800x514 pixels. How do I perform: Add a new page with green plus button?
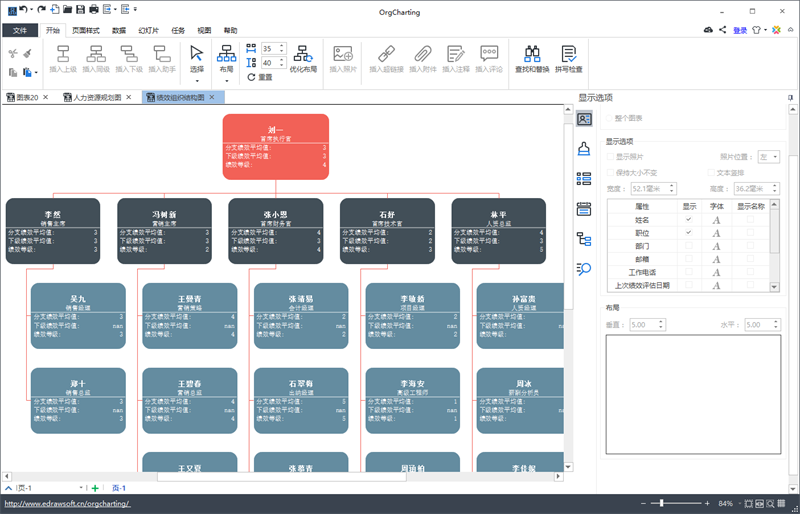pyautogui.click(x=95, y=488)
